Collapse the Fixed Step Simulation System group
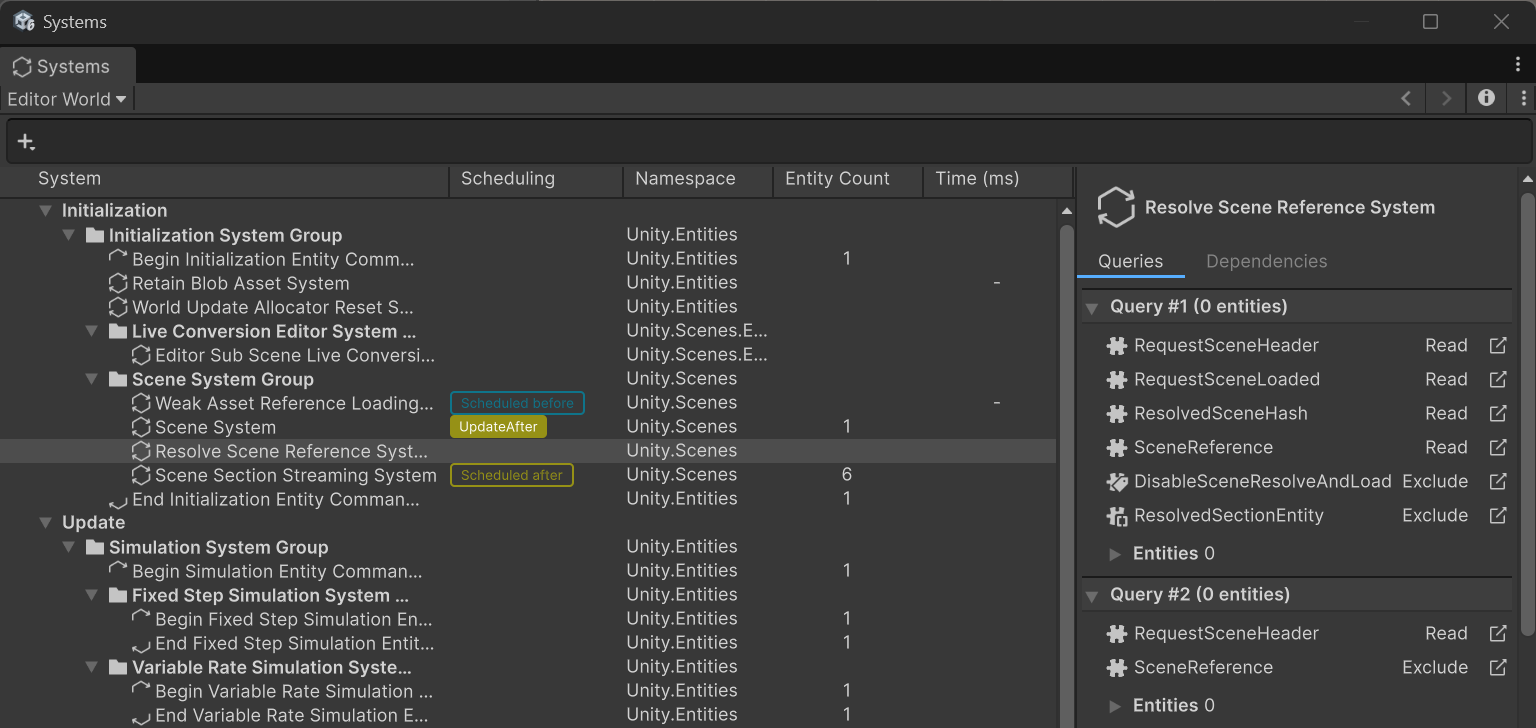 point(92,595)
